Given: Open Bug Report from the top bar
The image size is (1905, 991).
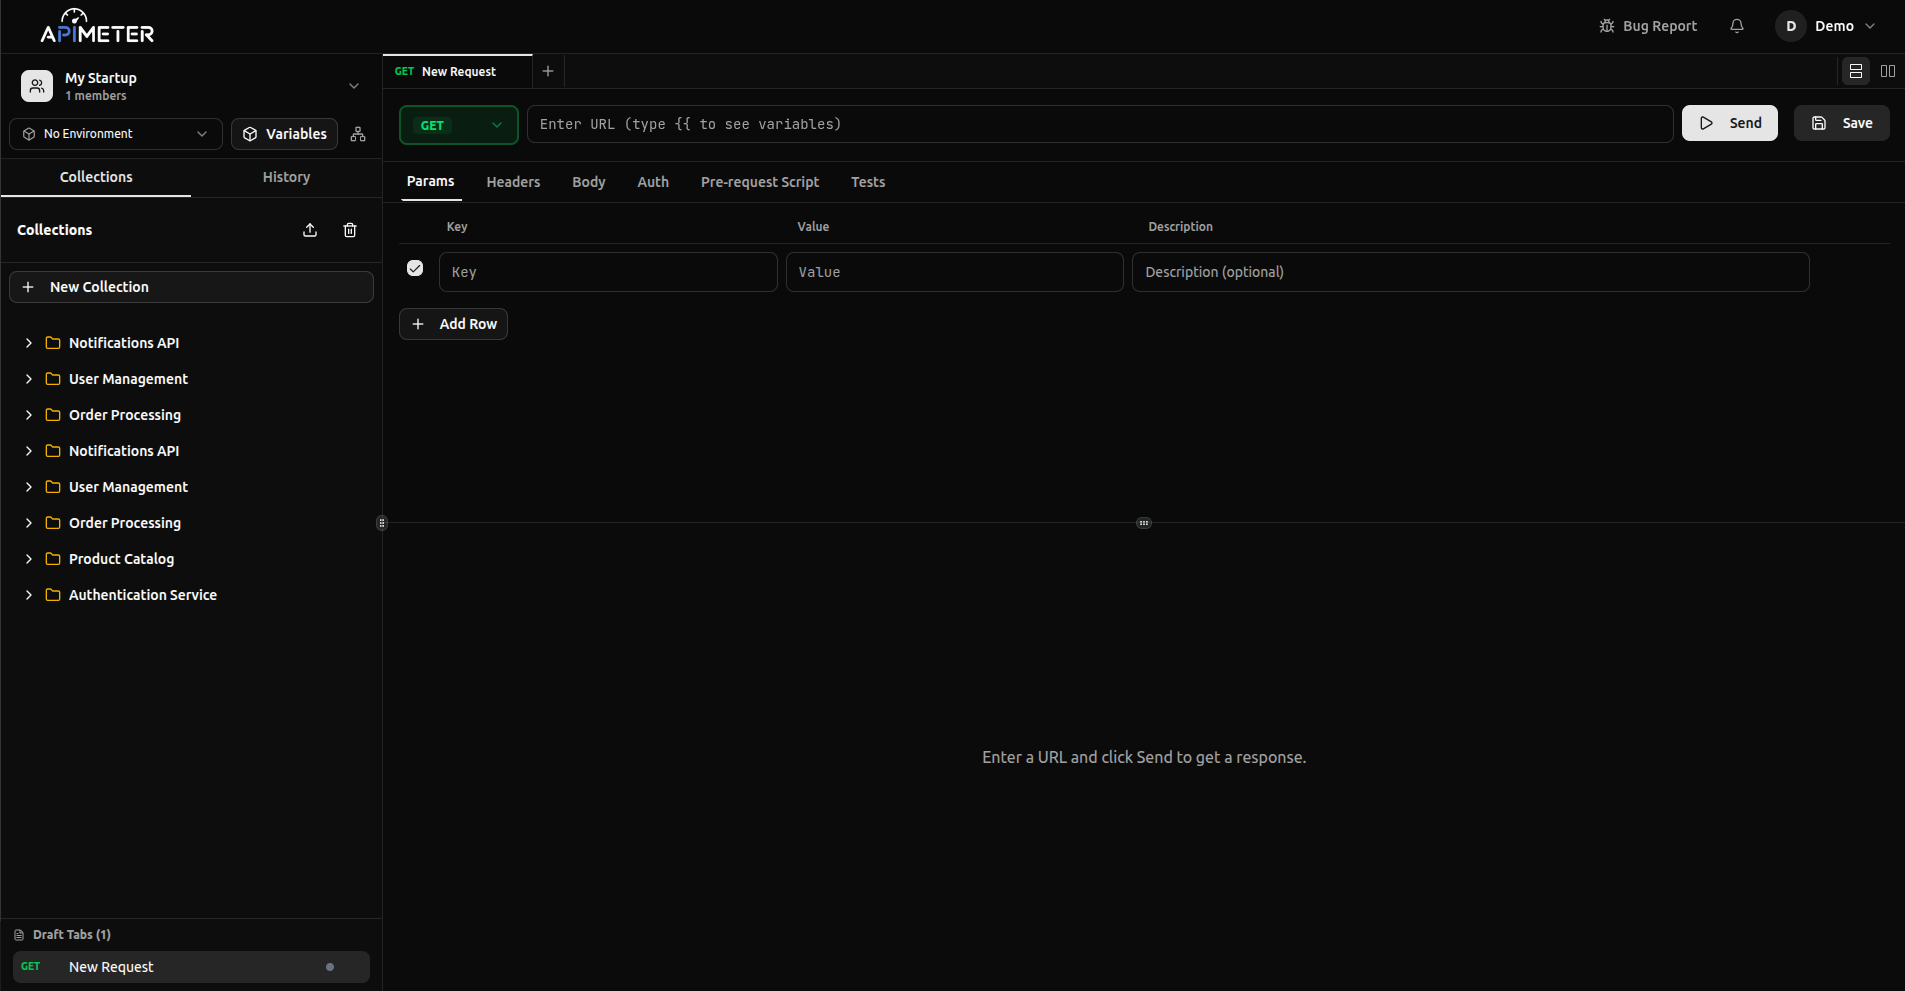Looking at the screenshot, I should tap(1648, 26).
